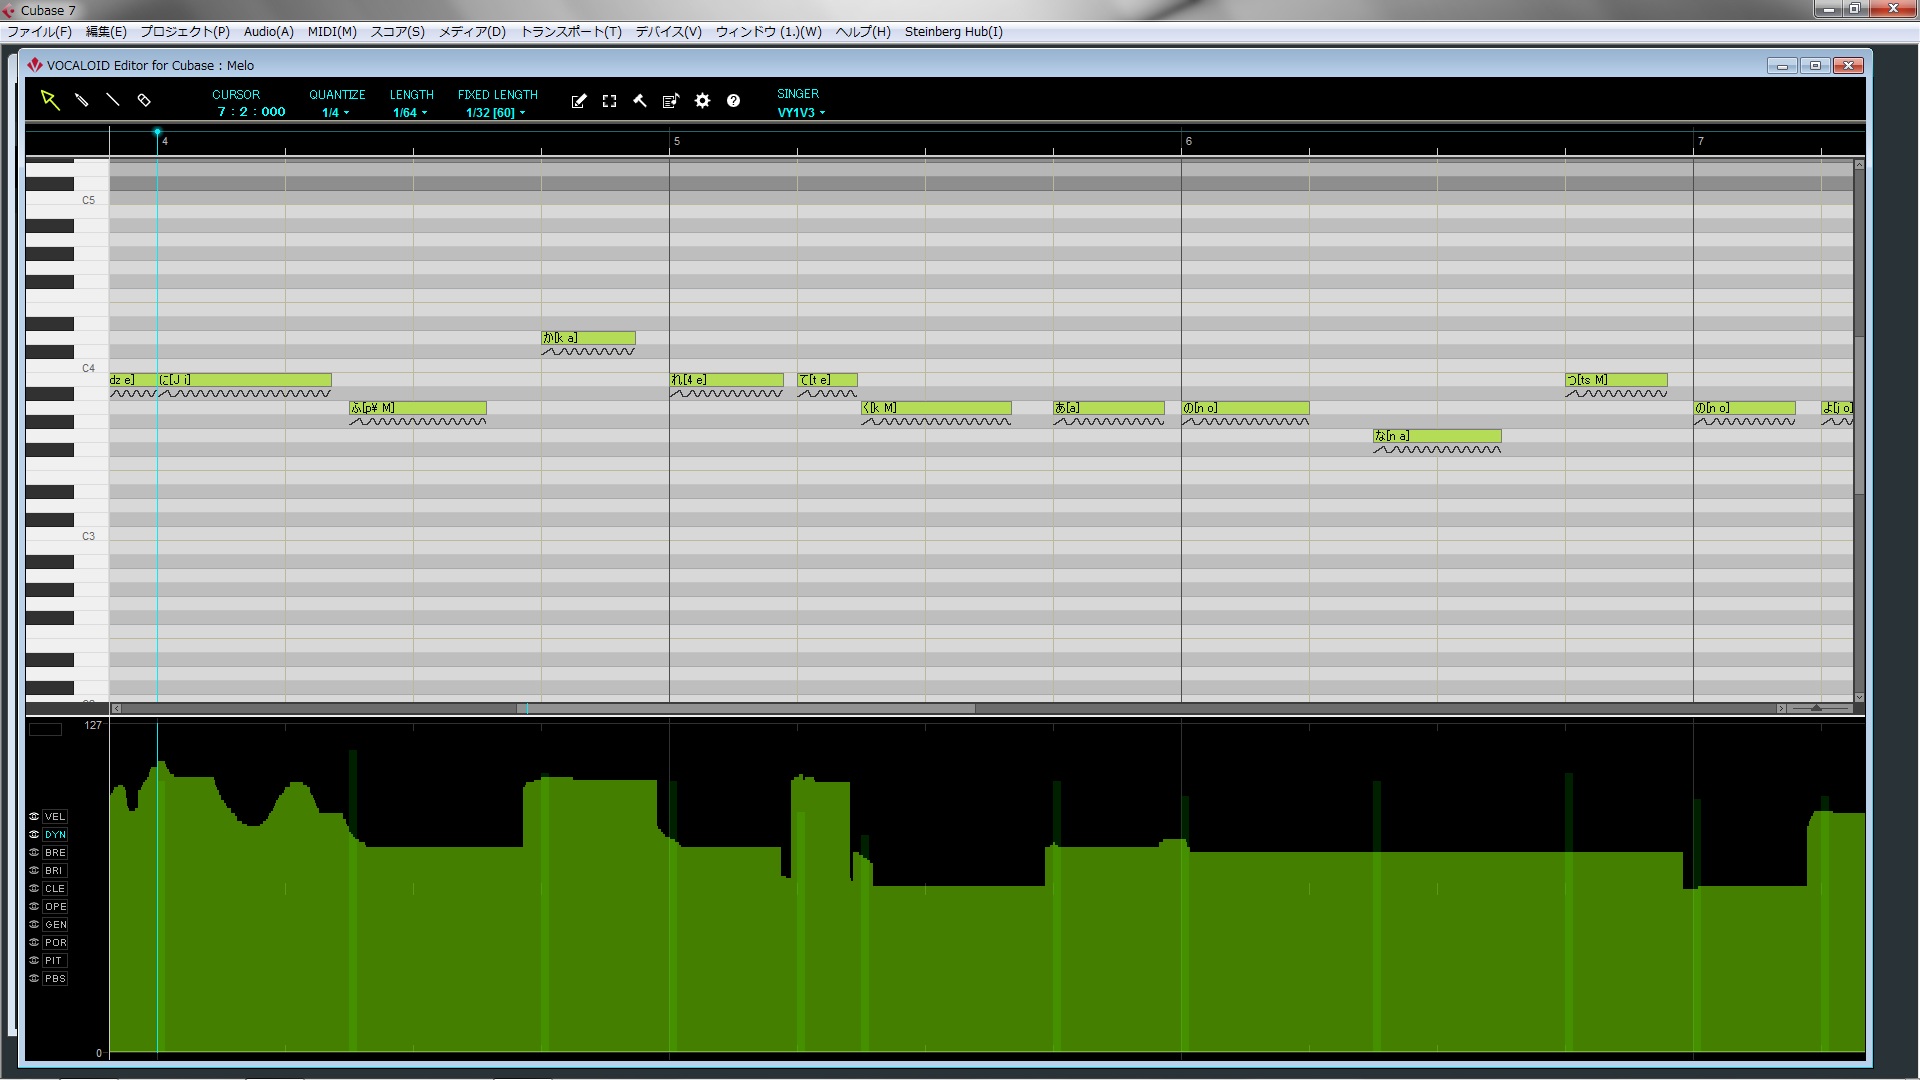Click the note properties list icon
1920x1080 pixels.
pyautogui.click(x=671, y=101)
